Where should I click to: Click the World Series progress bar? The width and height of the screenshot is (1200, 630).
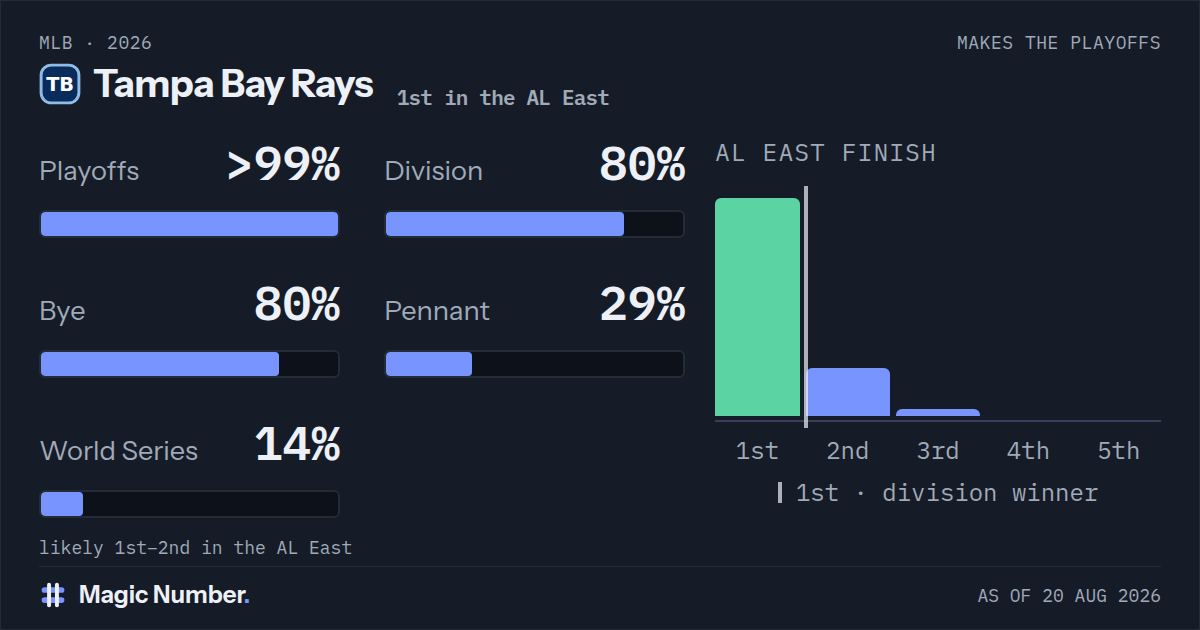[x=189, y=504]
